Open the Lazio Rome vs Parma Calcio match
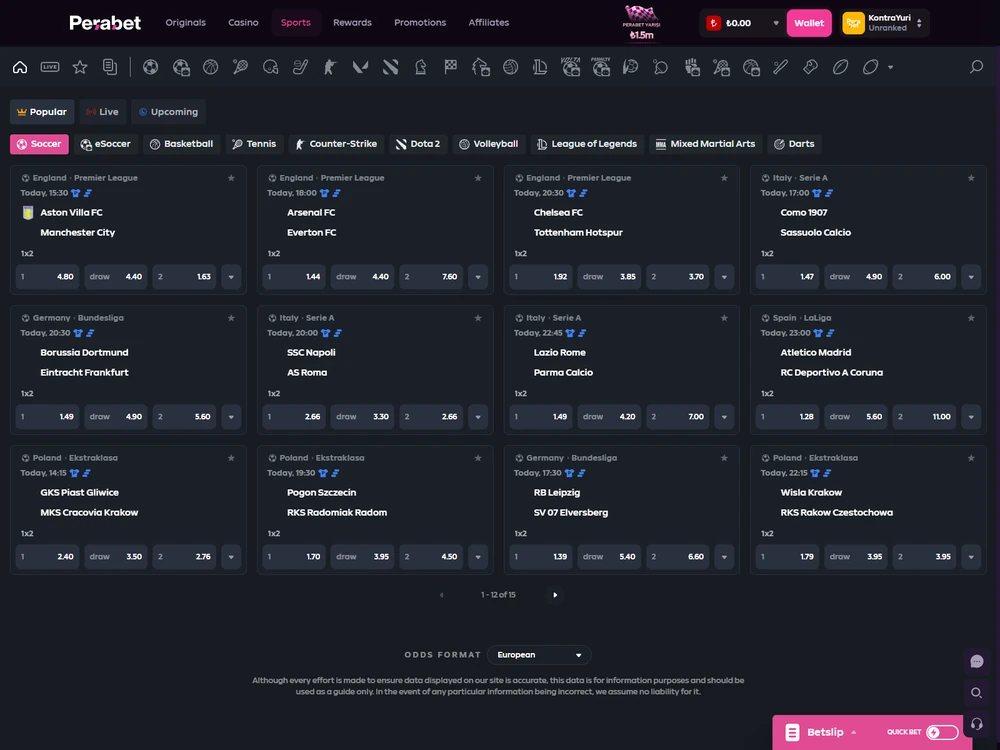The image size is (1000, 750). tap(563, 362)
